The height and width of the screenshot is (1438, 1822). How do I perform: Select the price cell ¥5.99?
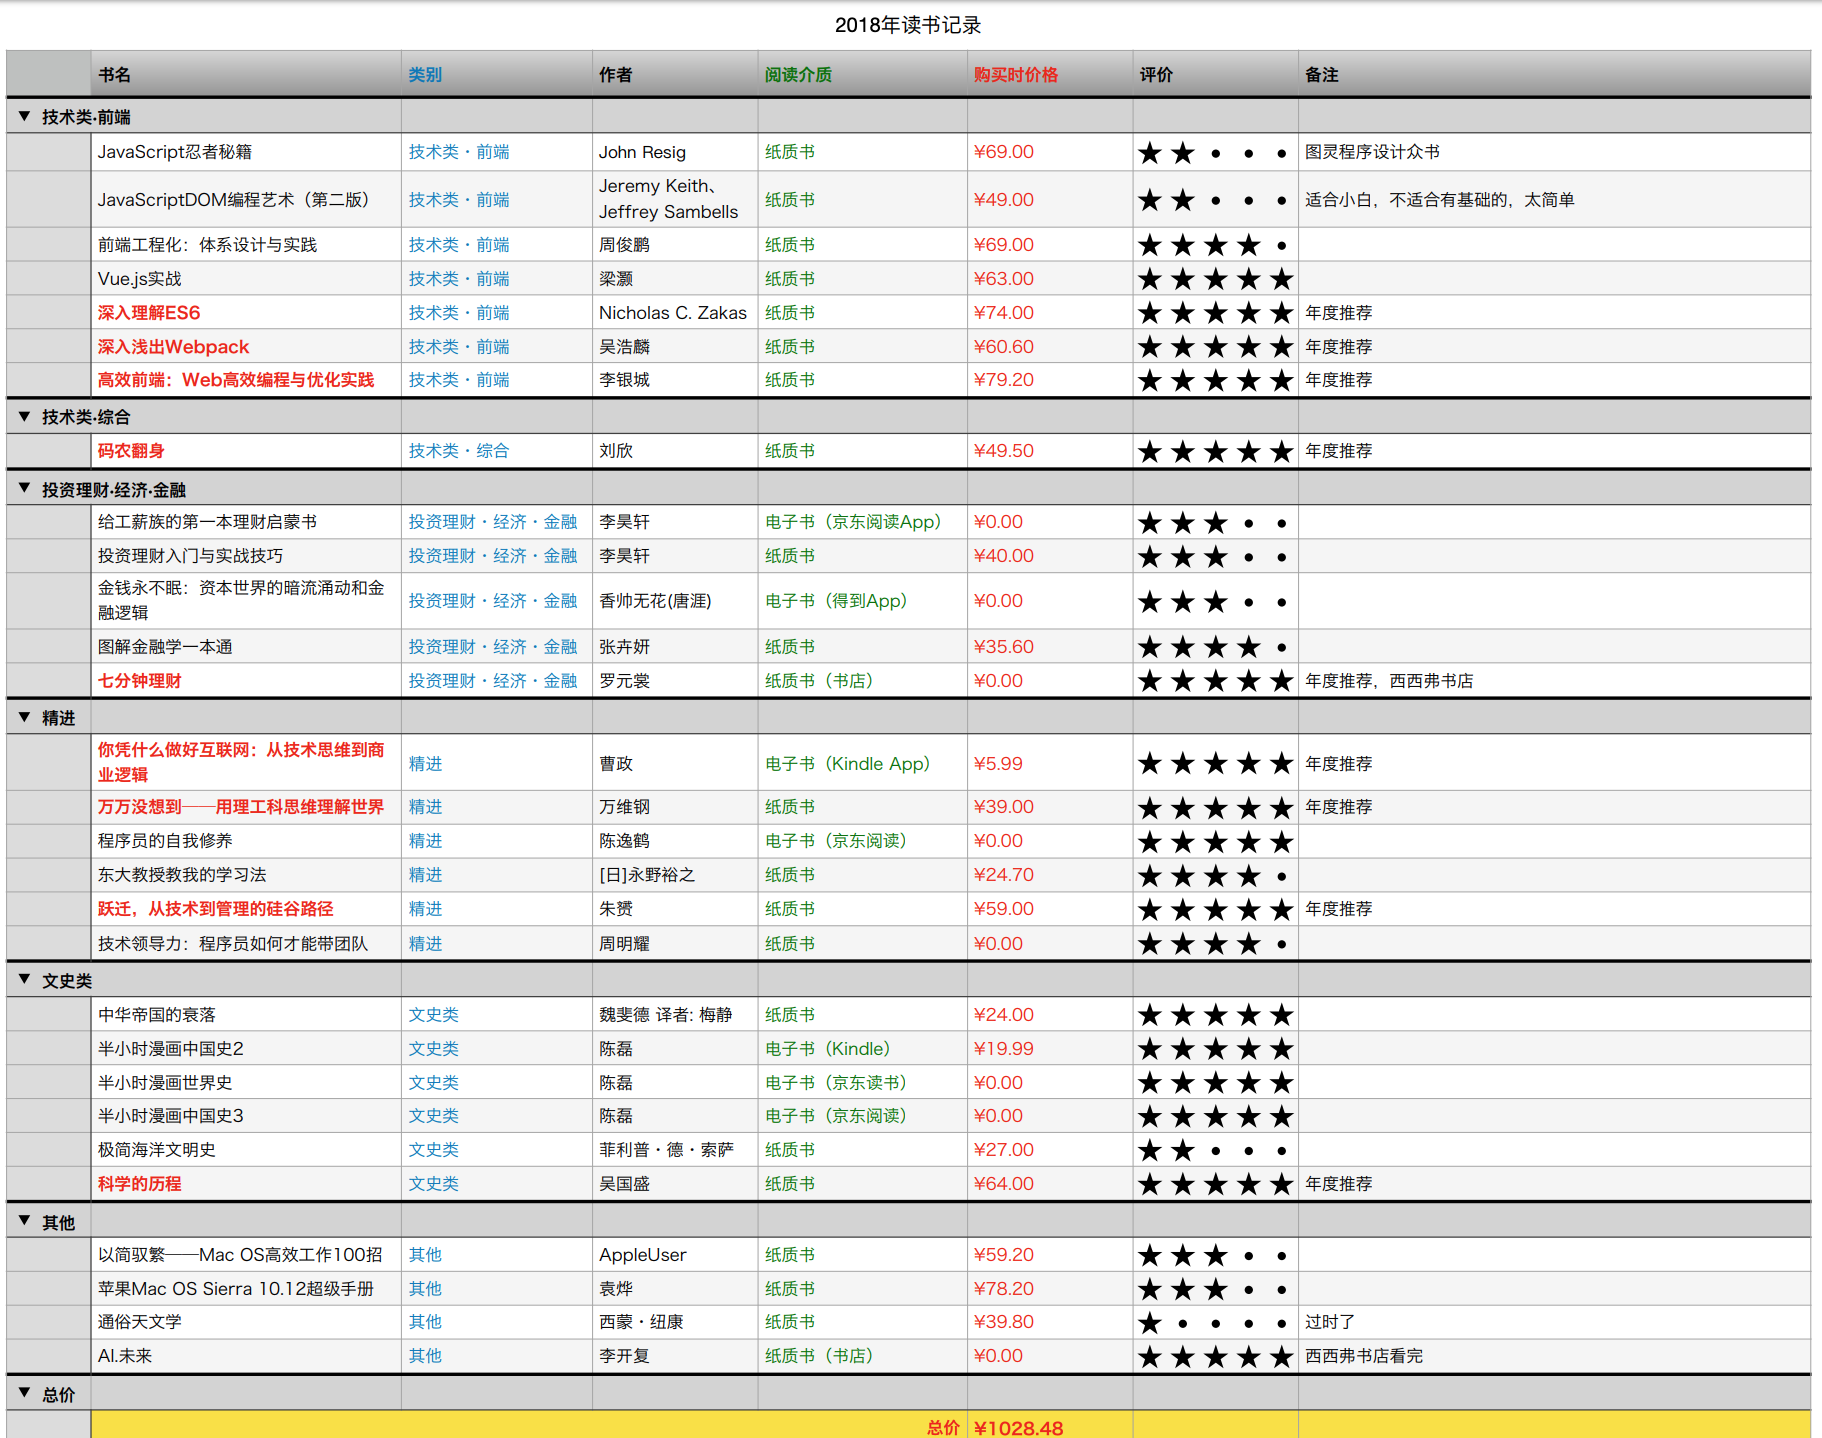click(1050, 764)
